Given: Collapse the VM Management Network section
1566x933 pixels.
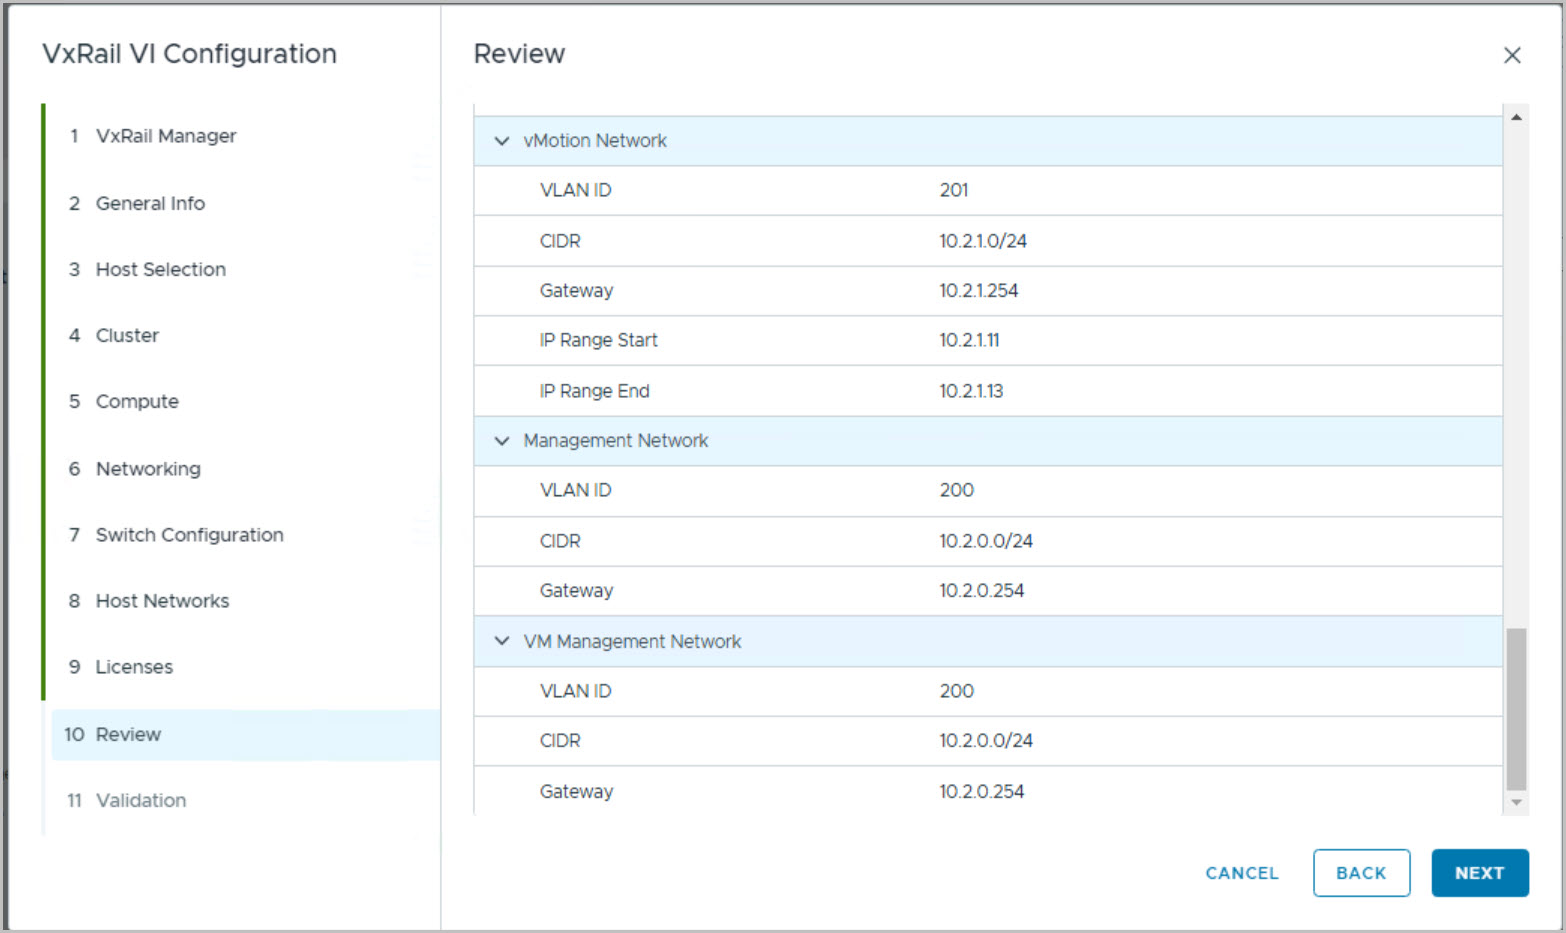Looking at the screenshot, I should [502, 641].
